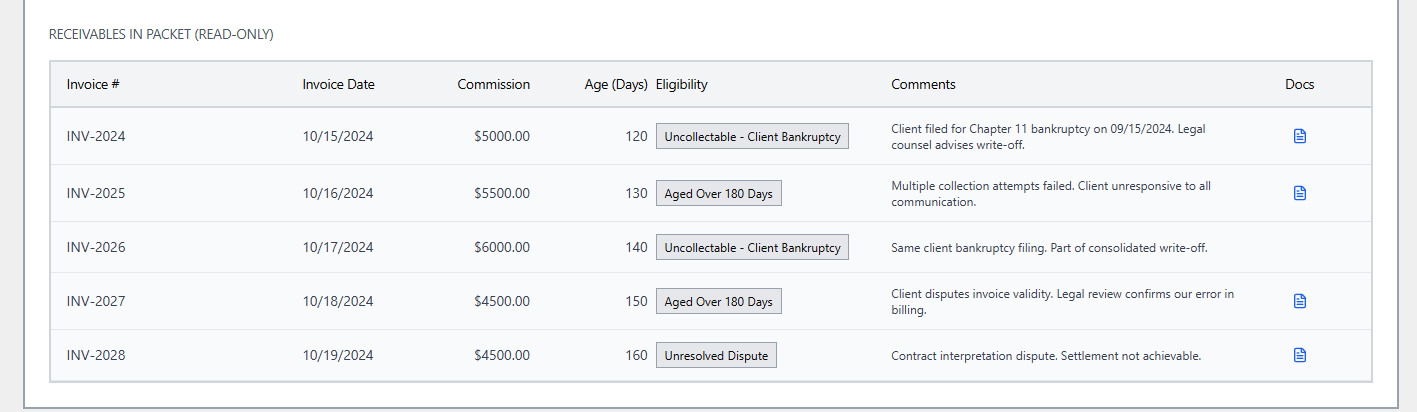This screenshot has height=412, width=1417.
Task: Click Uncollectable - Client Bankruptcy badge for INV-2024
Action: pyautogui.click(x=752, y=136)
